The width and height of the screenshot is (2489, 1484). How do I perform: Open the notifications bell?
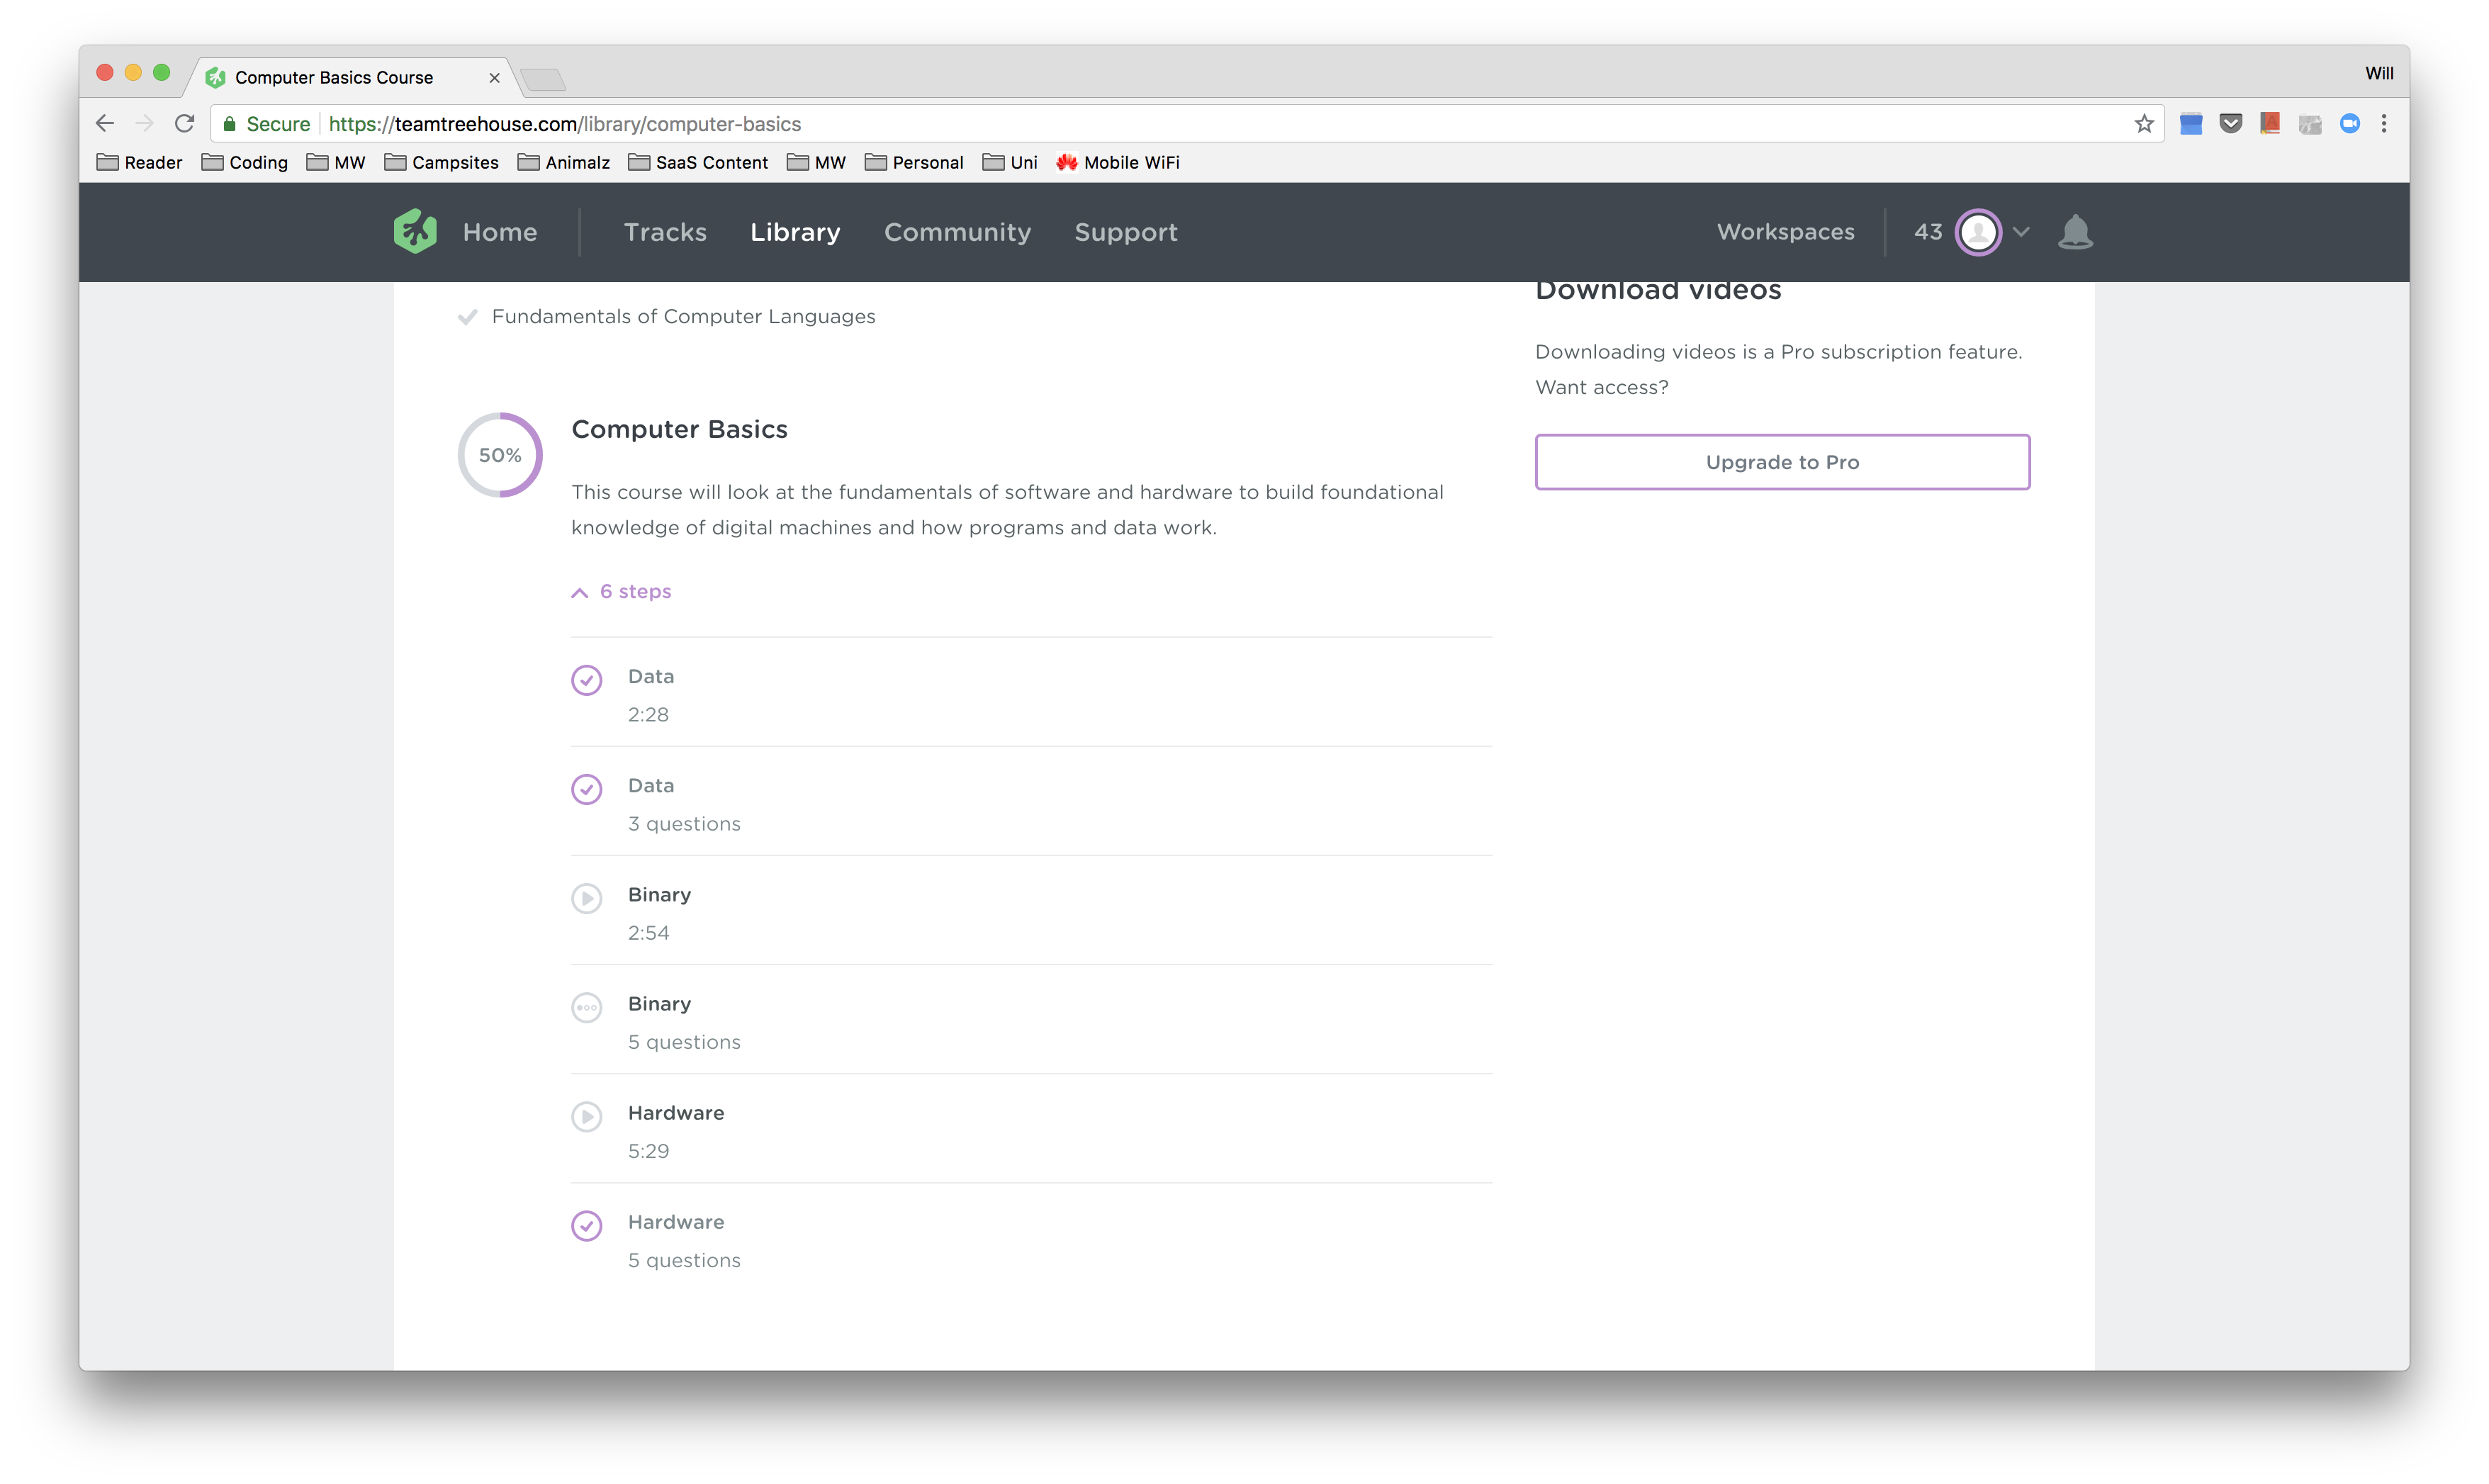coord(2075,232)
